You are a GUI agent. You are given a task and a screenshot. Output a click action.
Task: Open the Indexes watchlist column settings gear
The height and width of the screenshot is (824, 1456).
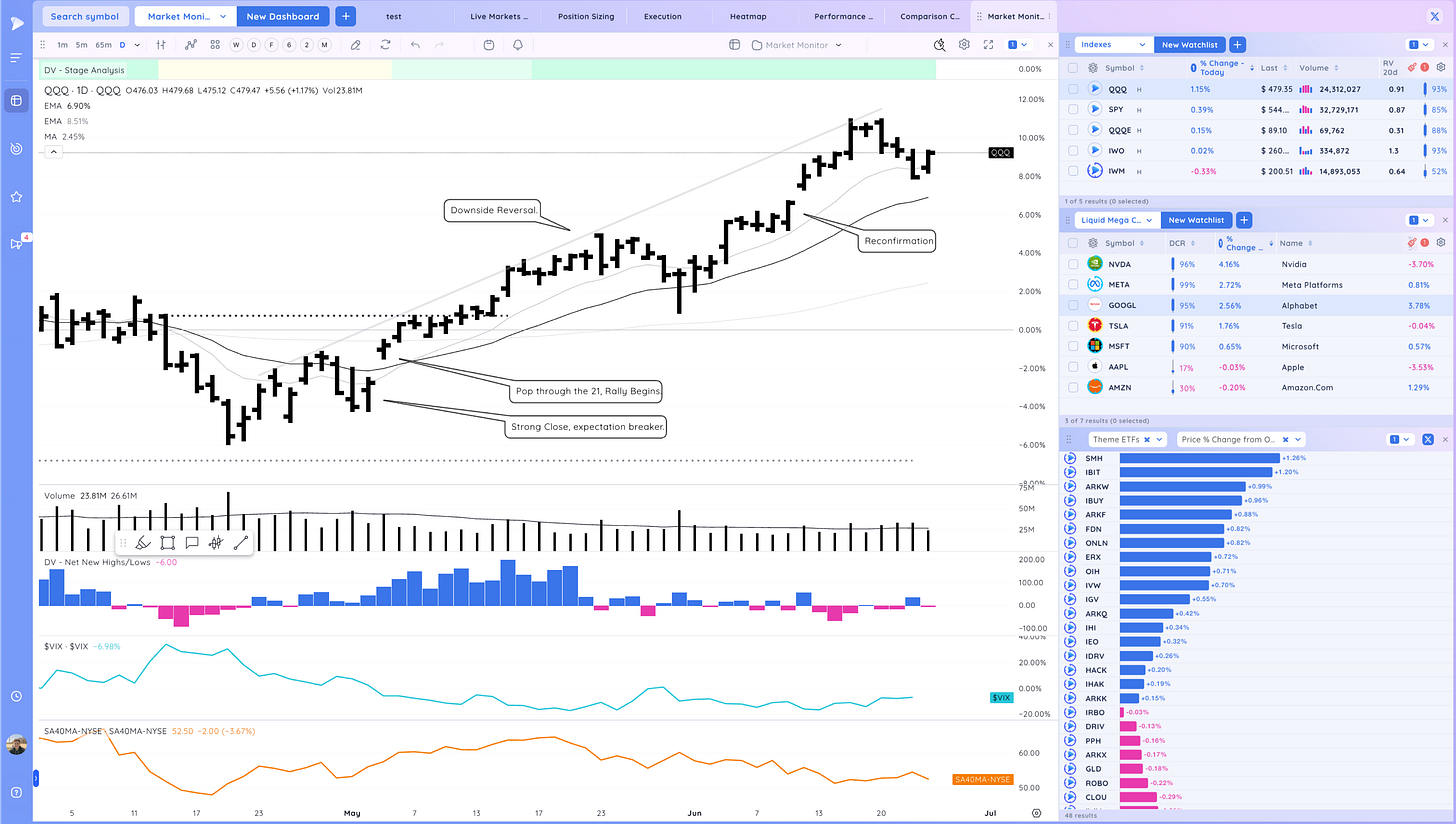[x=1441, y=68]
